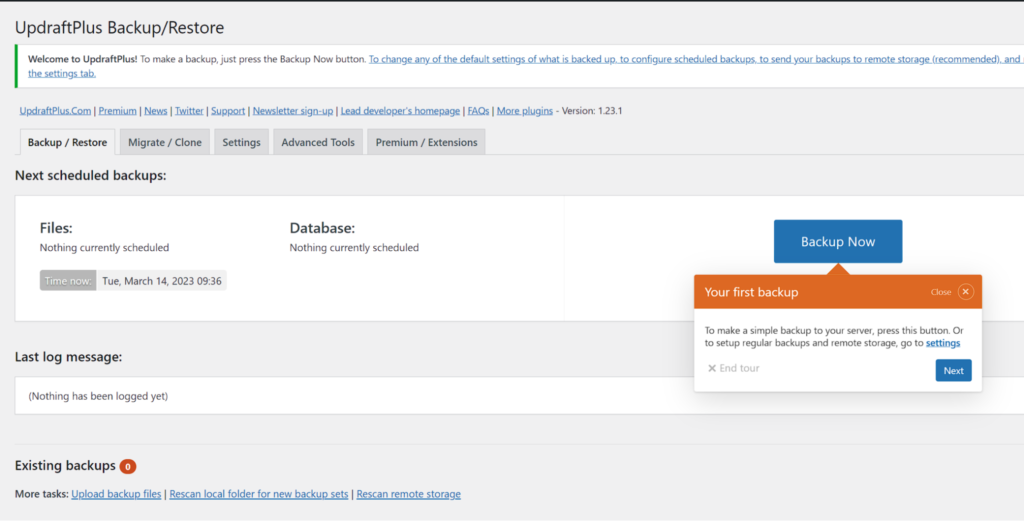Open the FAQs link
This screenshot has width=1024, height=521.
pyautogui.click(x=478, y=111)
